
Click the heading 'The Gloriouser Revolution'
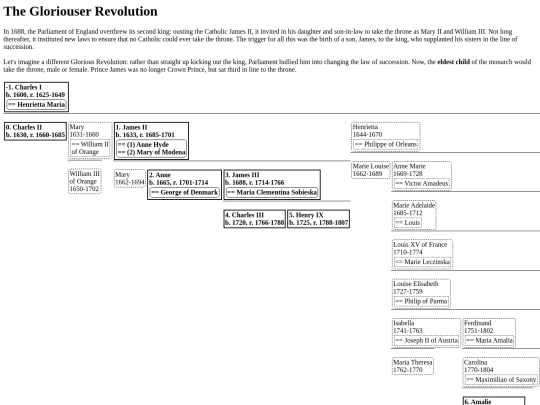[x=80, y=11]
